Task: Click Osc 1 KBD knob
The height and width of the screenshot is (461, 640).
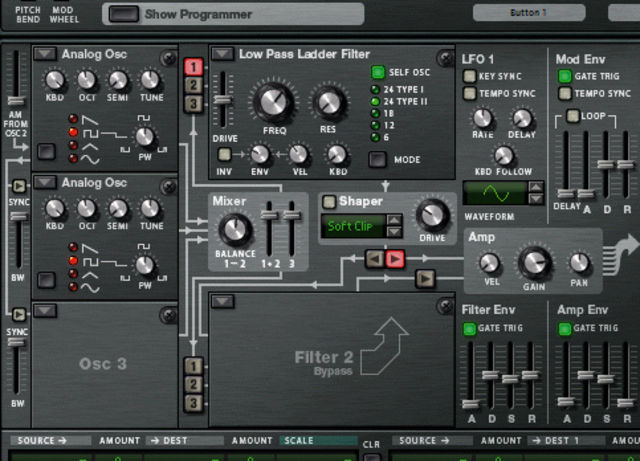Action: [55, 80]
